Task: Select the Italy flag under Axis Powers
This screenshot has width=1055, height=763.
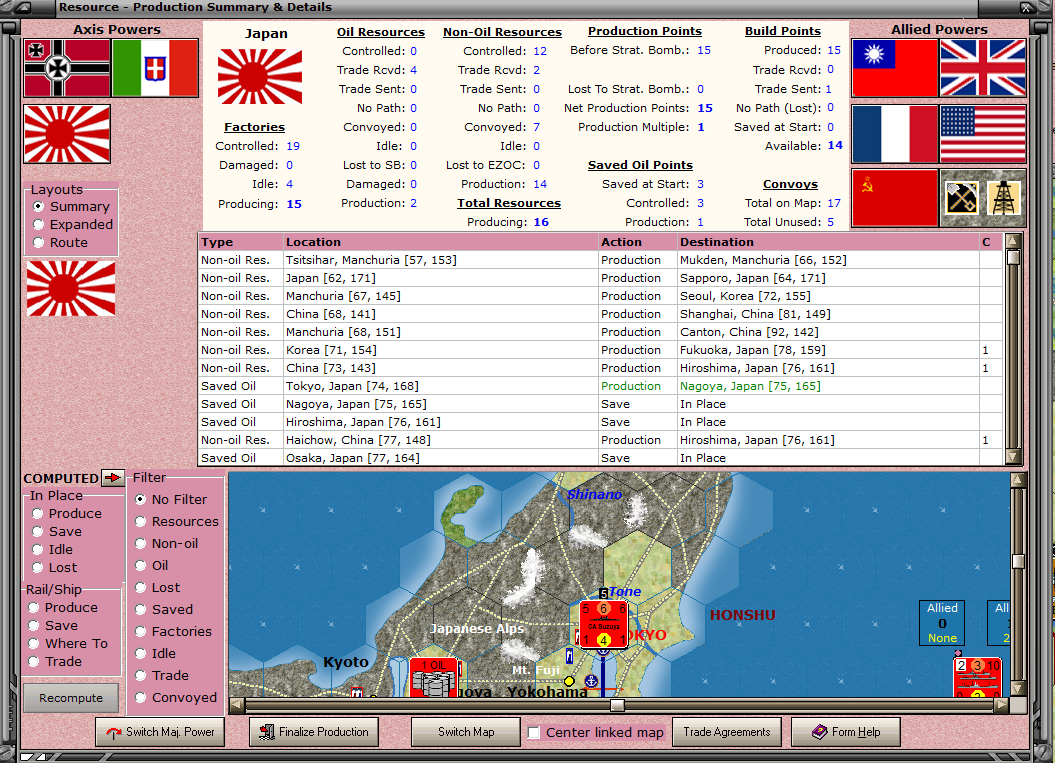Action: (155, 68)
